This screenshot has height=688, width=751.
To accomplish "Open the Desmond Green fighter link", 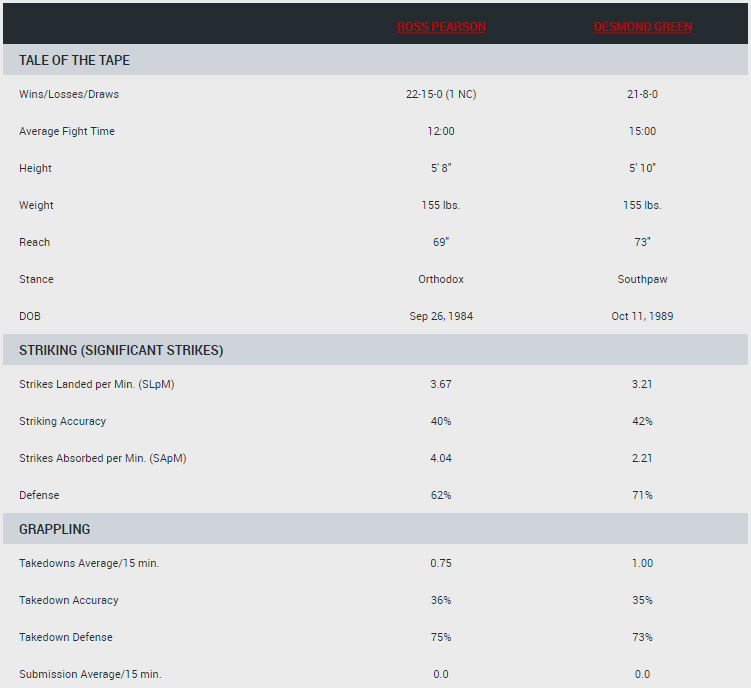I will (x=642, y=27).
